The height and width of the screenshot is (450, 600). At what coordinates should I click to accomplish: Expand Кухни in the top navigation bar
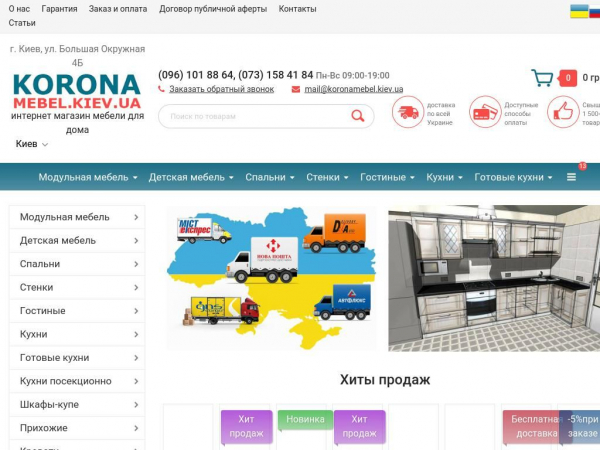pos(445,177)
